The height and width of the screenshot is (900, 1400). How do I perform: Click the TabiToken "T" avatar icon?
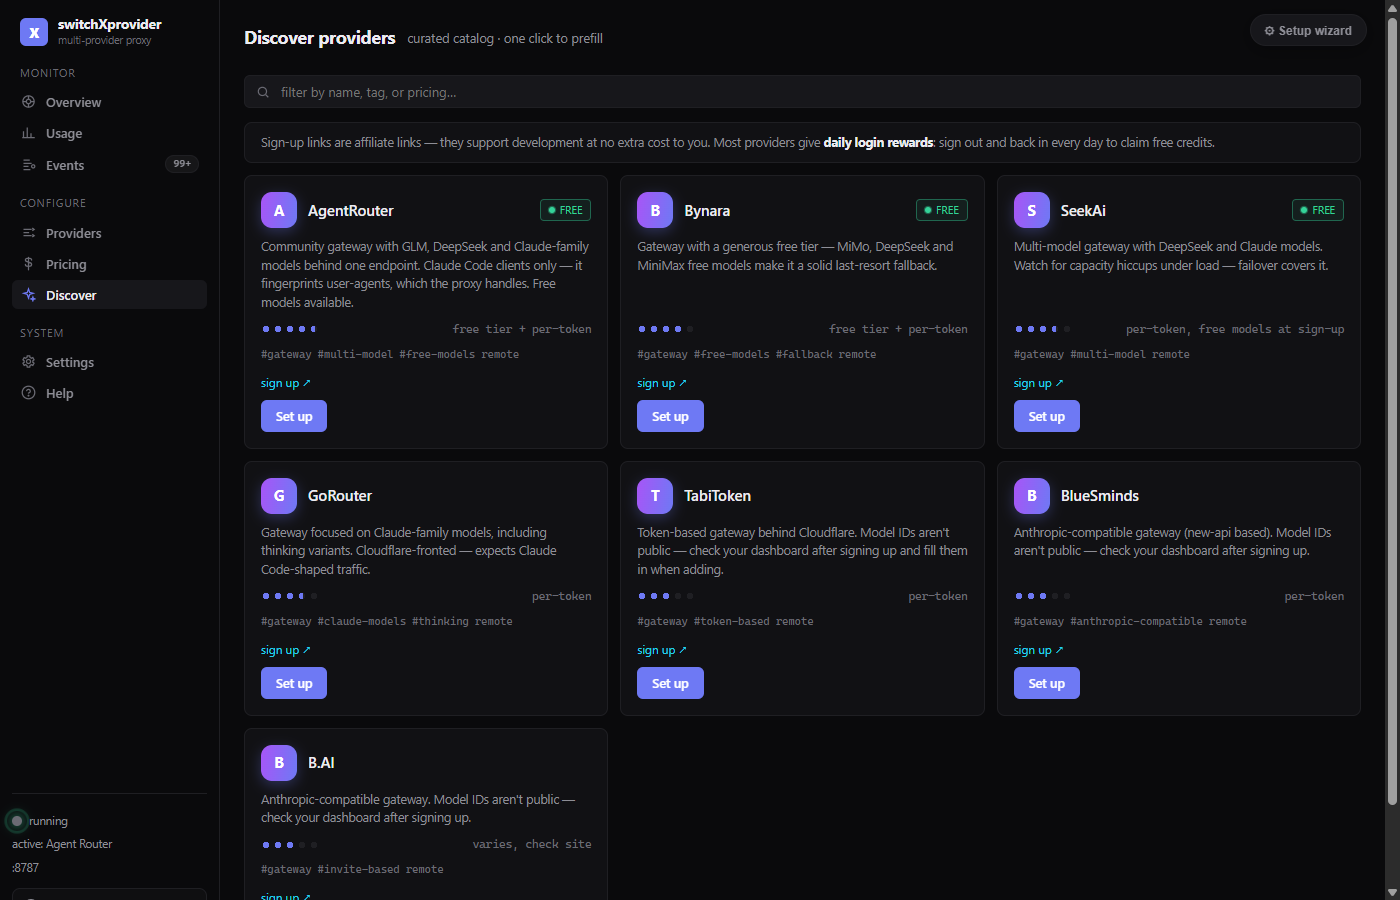655,495
